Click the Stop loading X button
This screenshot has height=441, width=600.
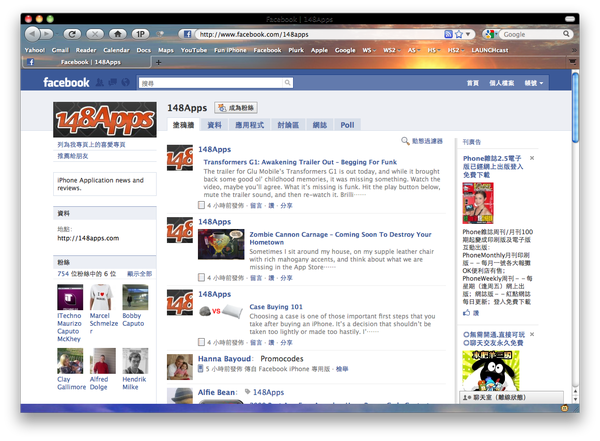[x=95, y=34]
